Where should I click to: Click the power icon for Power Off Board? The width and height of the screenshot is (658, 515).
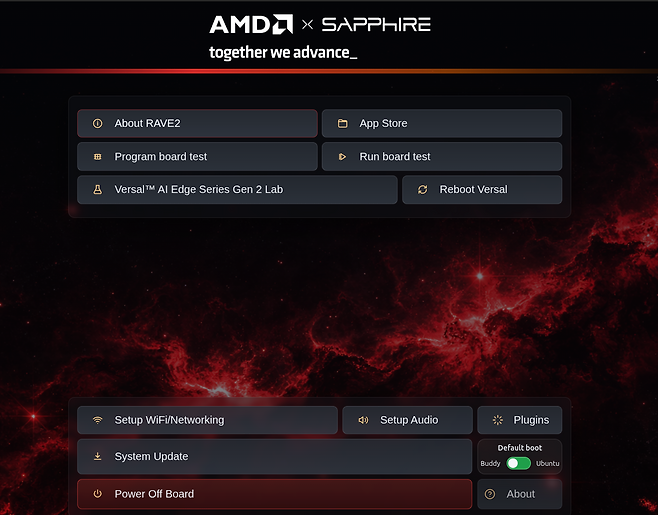[x=97, y=494]
